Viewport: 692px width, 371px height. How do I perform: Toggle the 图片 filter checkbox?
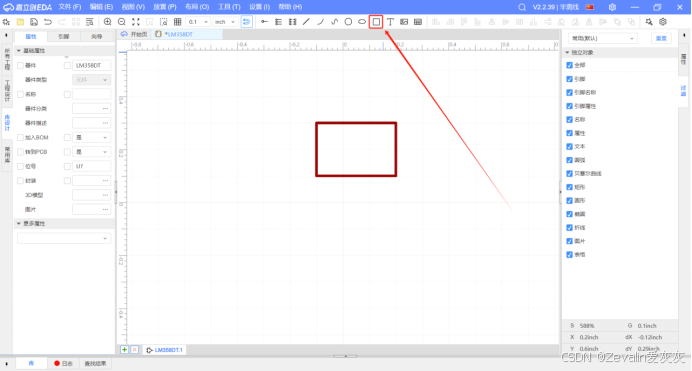(x=569, y=241)
